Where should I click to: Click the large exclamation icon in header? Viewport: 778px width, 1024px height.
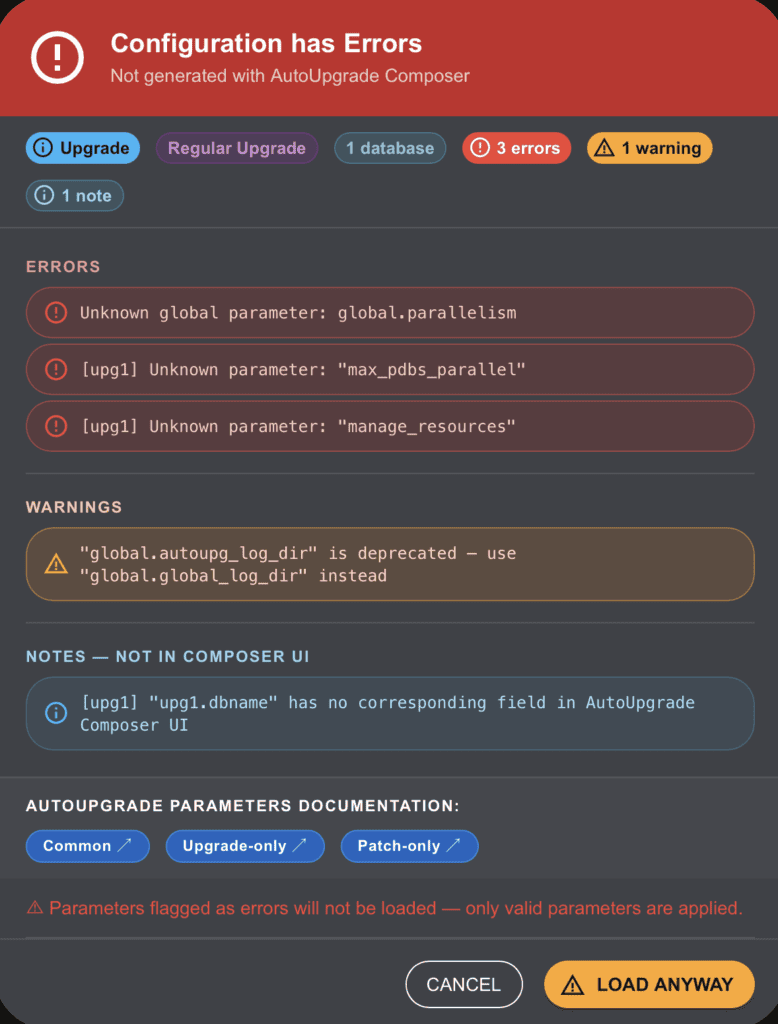tap(58, 57)
